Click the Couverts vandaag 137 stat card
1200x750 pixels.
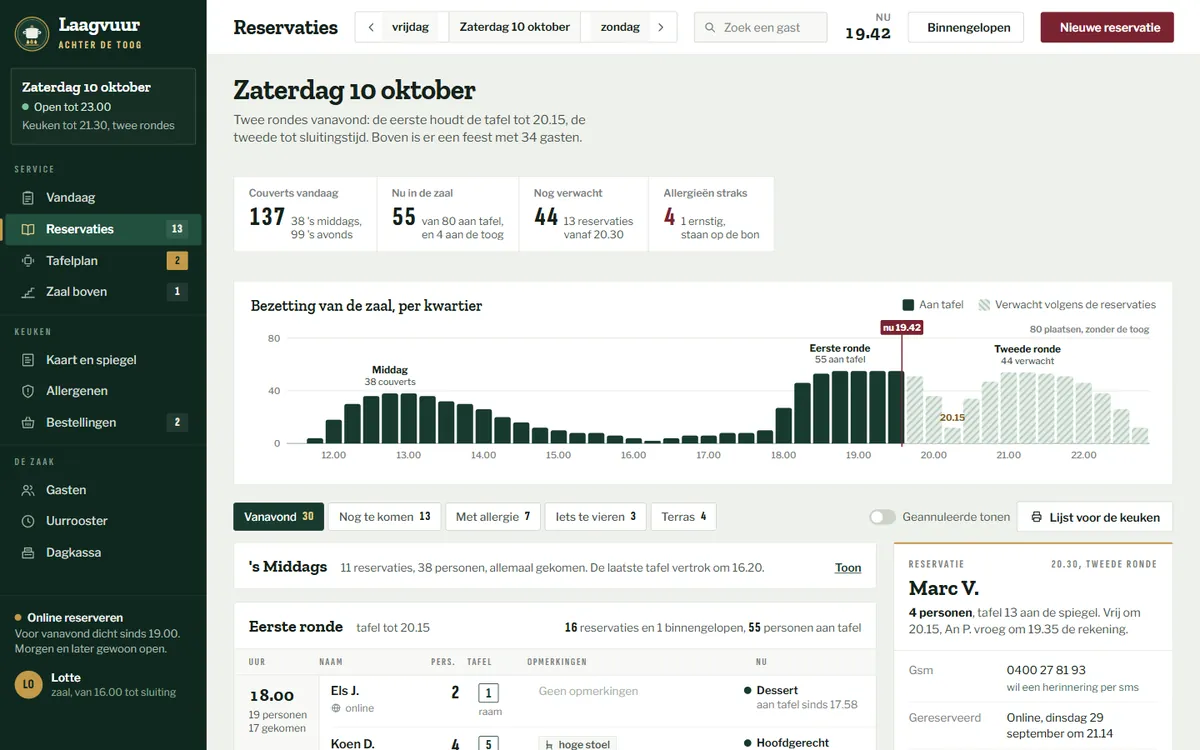click(x=305, y=214)
